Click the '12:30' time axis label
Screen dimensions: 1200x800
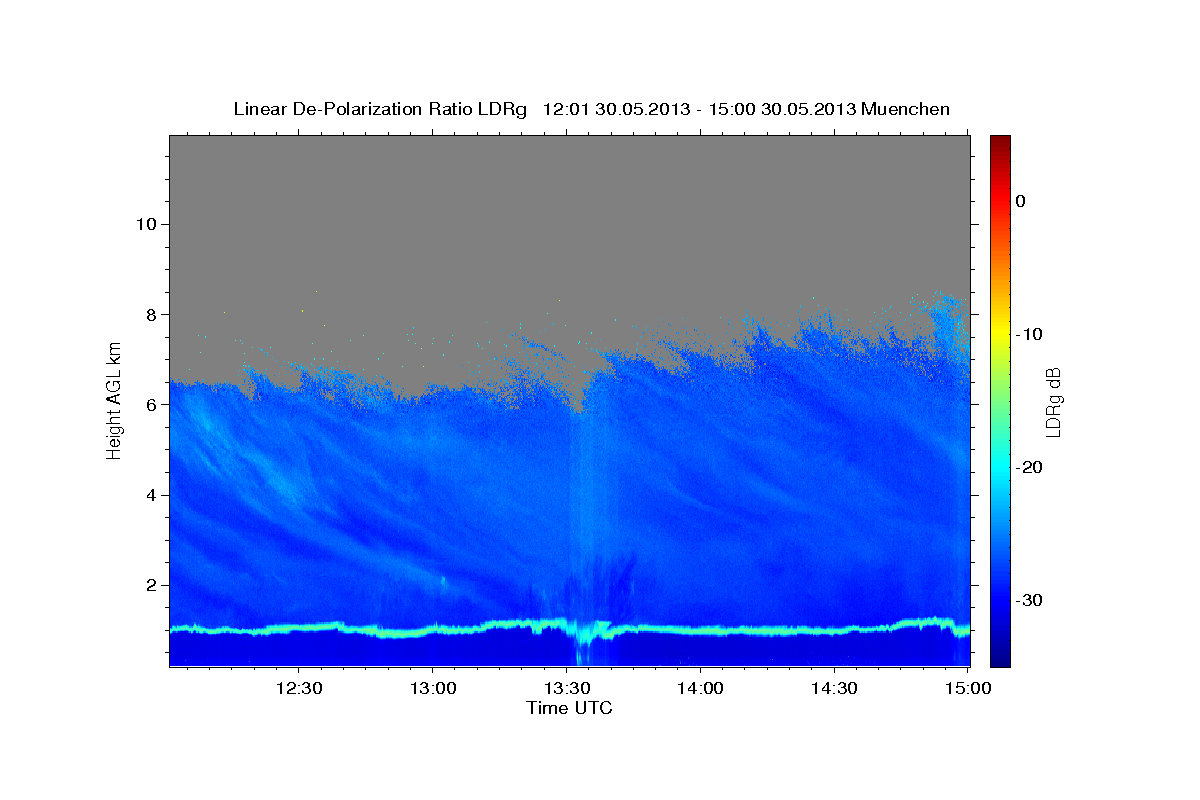(x=298, y=689)
